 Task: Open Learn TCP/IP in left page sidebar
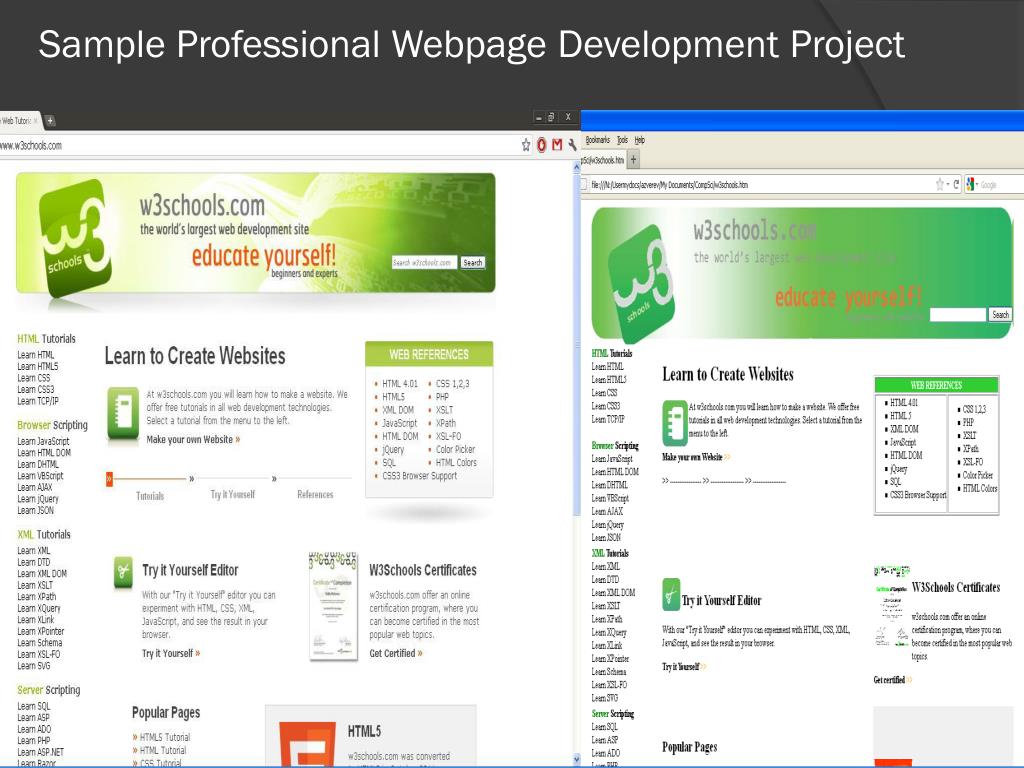point(37,401)
